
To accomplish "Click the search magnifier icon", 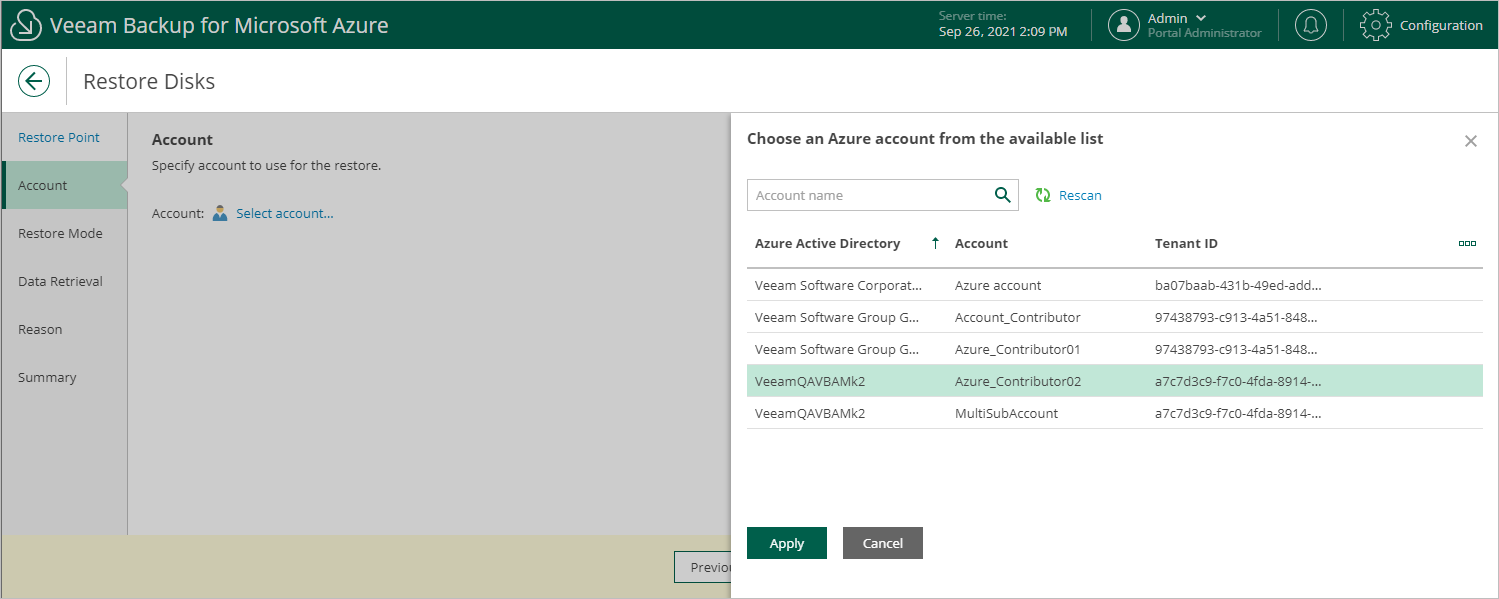I will click(1003, 195).
